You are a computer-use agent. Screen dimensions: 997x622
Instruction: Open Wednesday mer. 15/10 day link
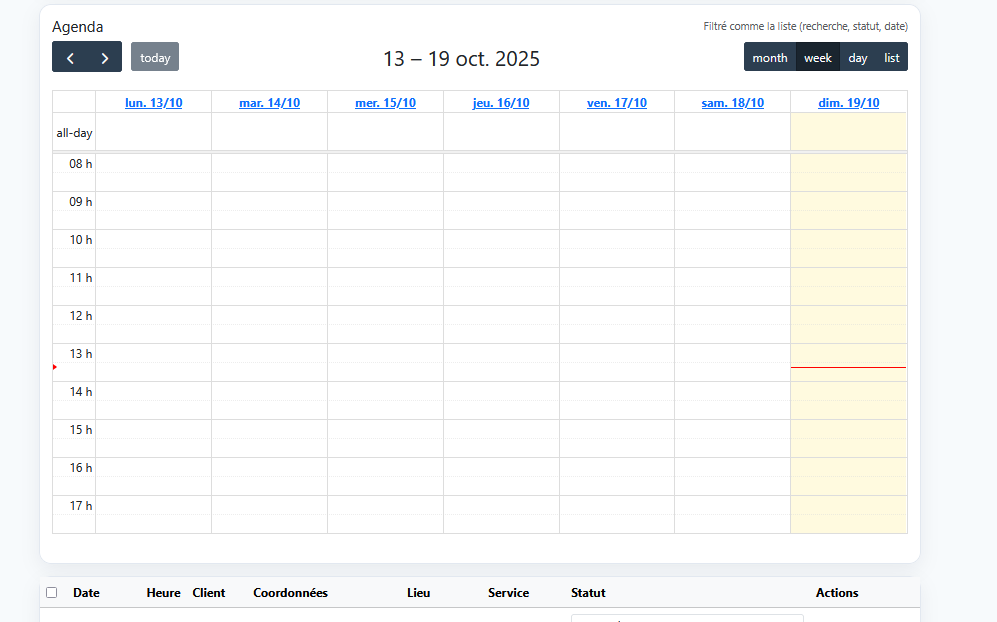point(385,103)
